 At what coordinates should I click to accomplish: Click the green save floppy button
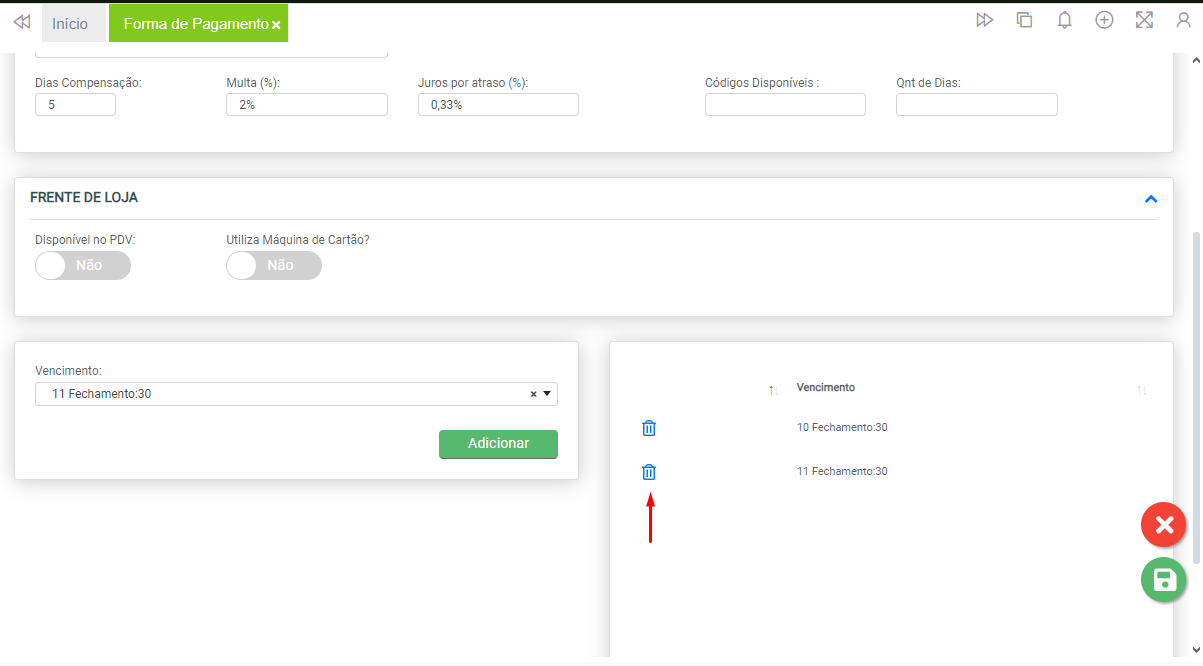coord(1163,580)
